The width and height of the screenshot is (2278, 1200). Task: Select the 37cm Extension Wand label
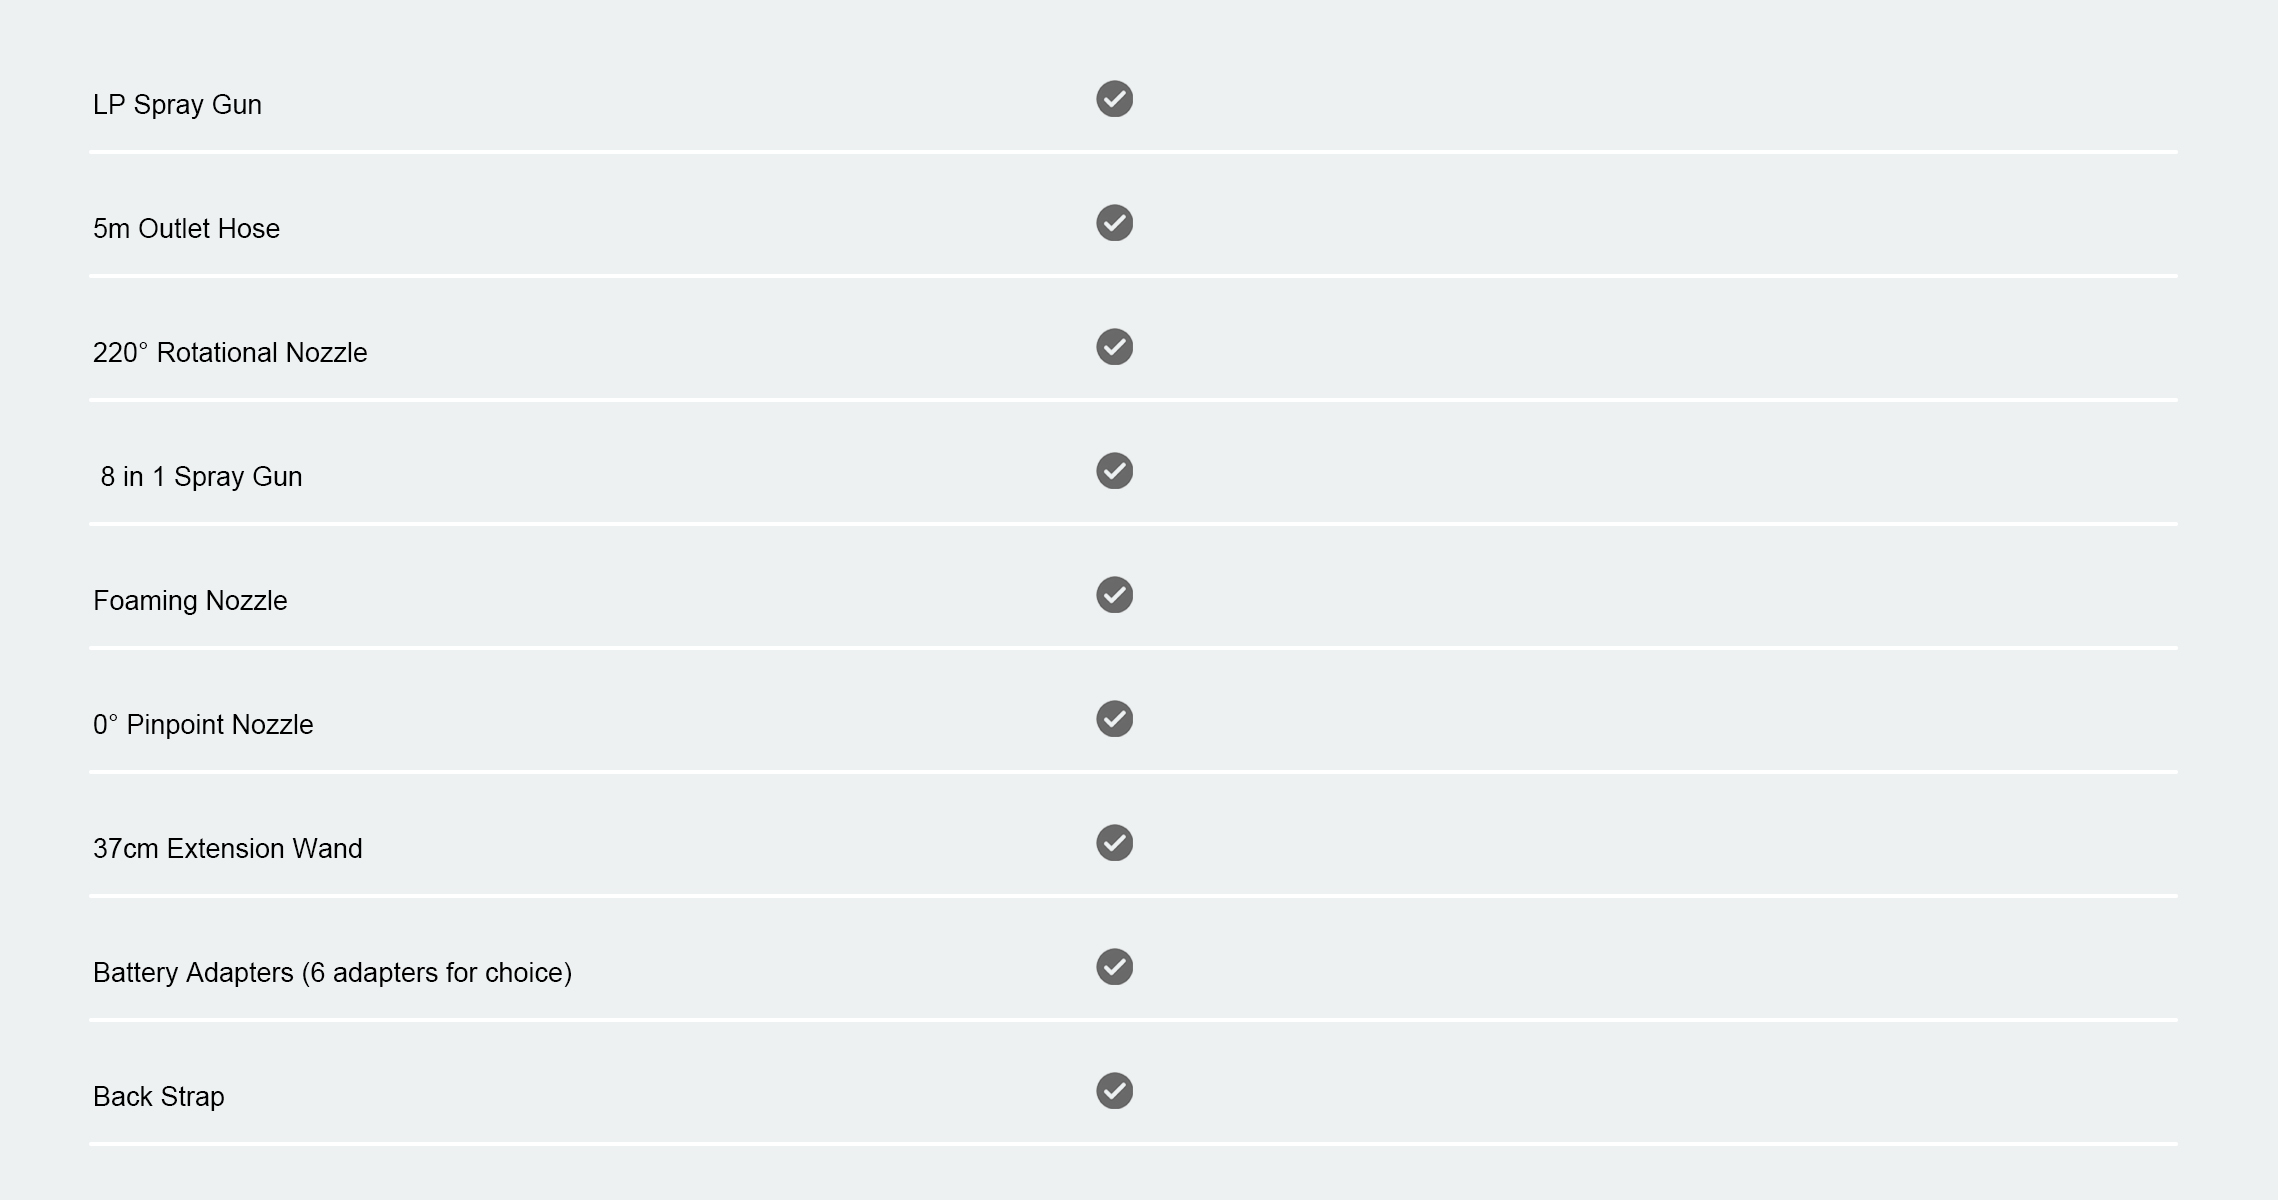[x=228, y=849]
